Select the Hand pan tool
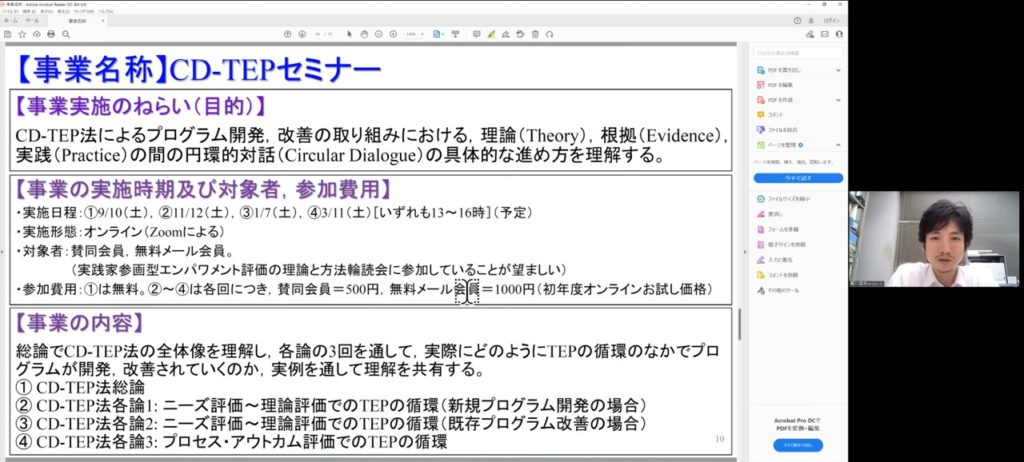Image resolution: width=1024 pixels, height=462 pixels. (363, 33)
